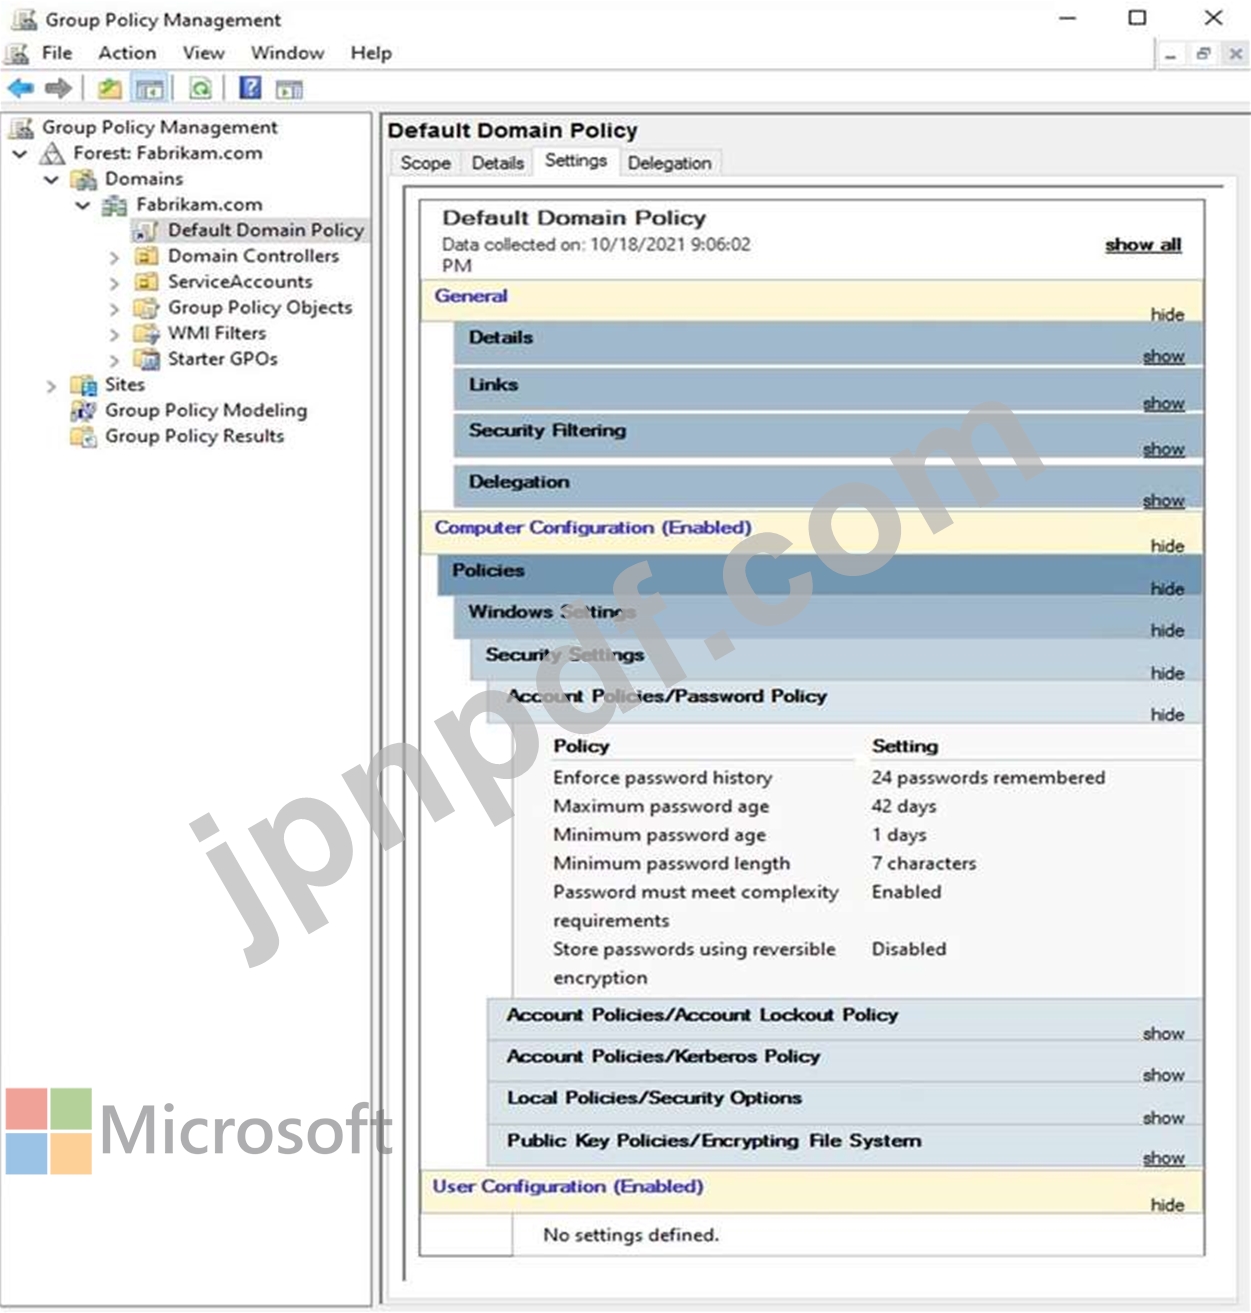Expand the Starter GPOs node
Image resolution: width=1251 pixels, height=1313 pixels.
pyautogui.click(x=114, y=361)
